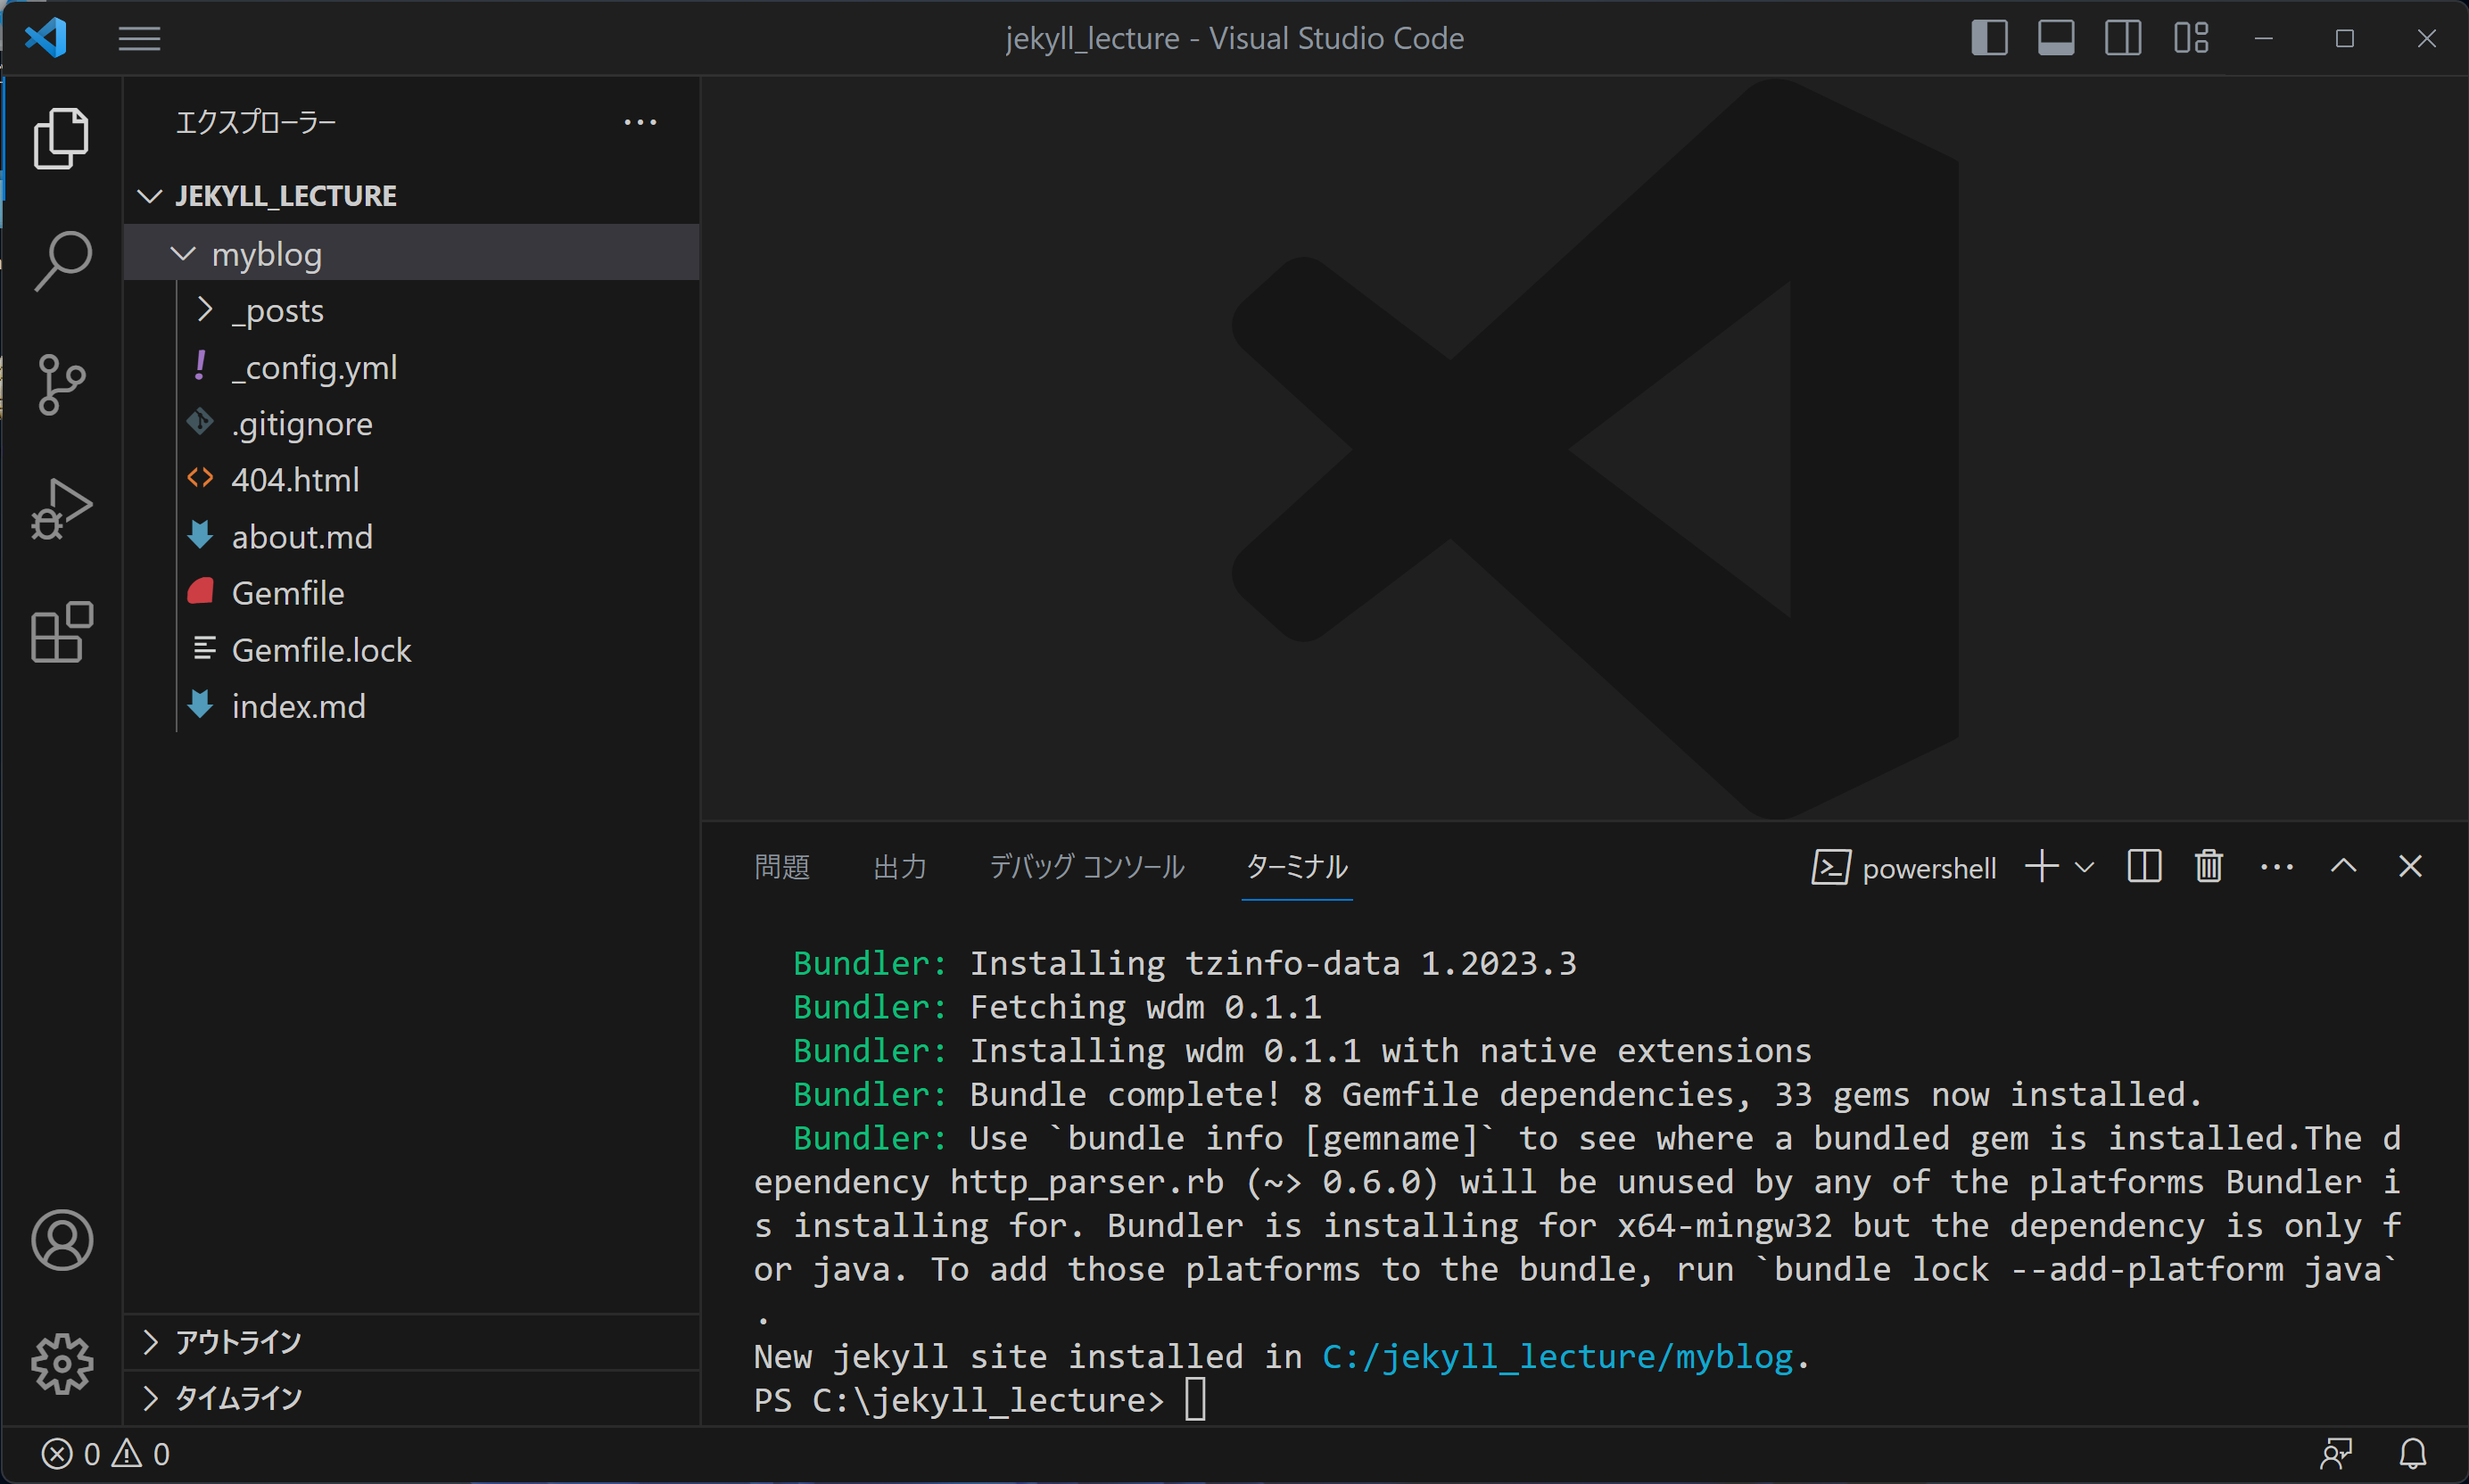Screen dimensions: 2469x1484
Task: Maximize the panel size with chevron
Action: [2343, 867]
